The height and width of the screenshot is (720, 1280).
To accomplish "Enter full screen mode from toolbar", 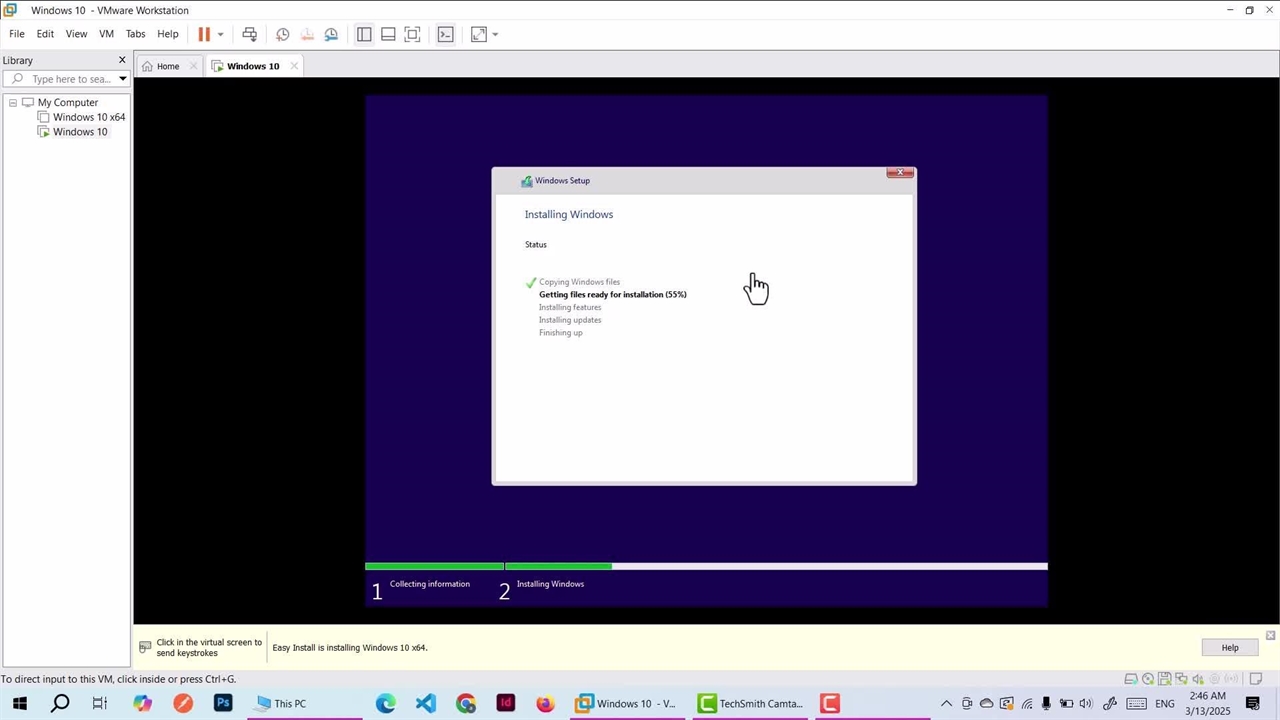I will pos(412,34).
